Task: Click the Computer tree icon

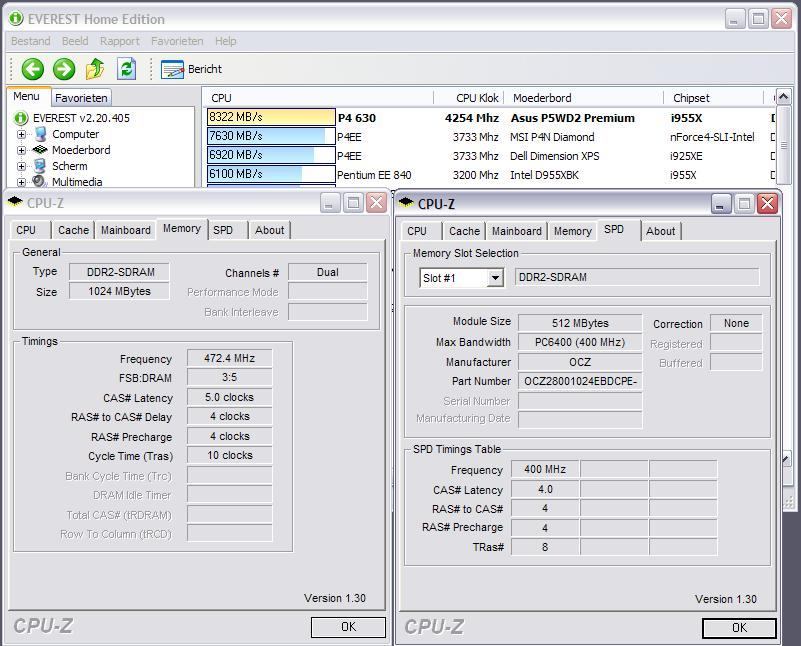Action: point(40,134)
